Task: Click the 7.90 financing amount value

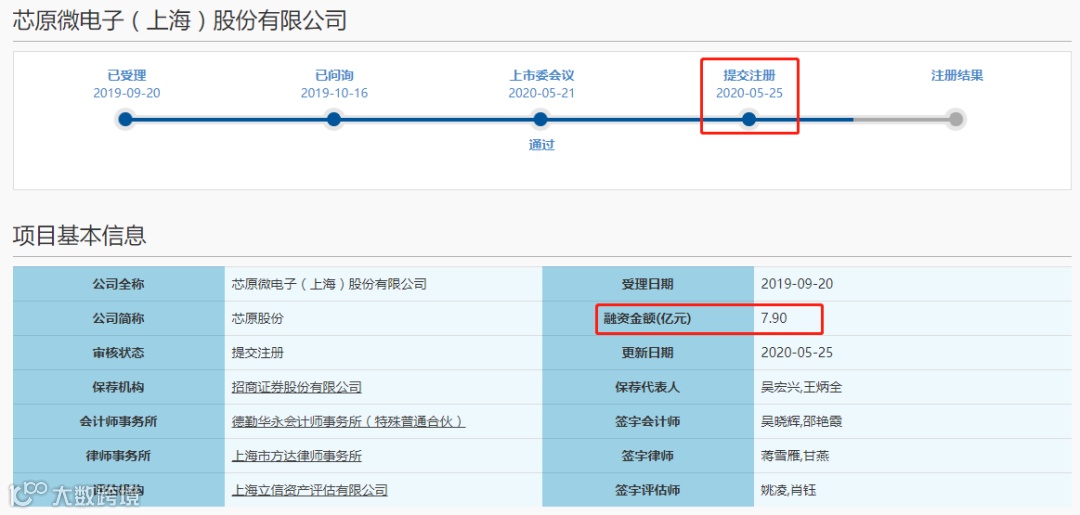Action: pyautogui.click(x=773, y=318)
